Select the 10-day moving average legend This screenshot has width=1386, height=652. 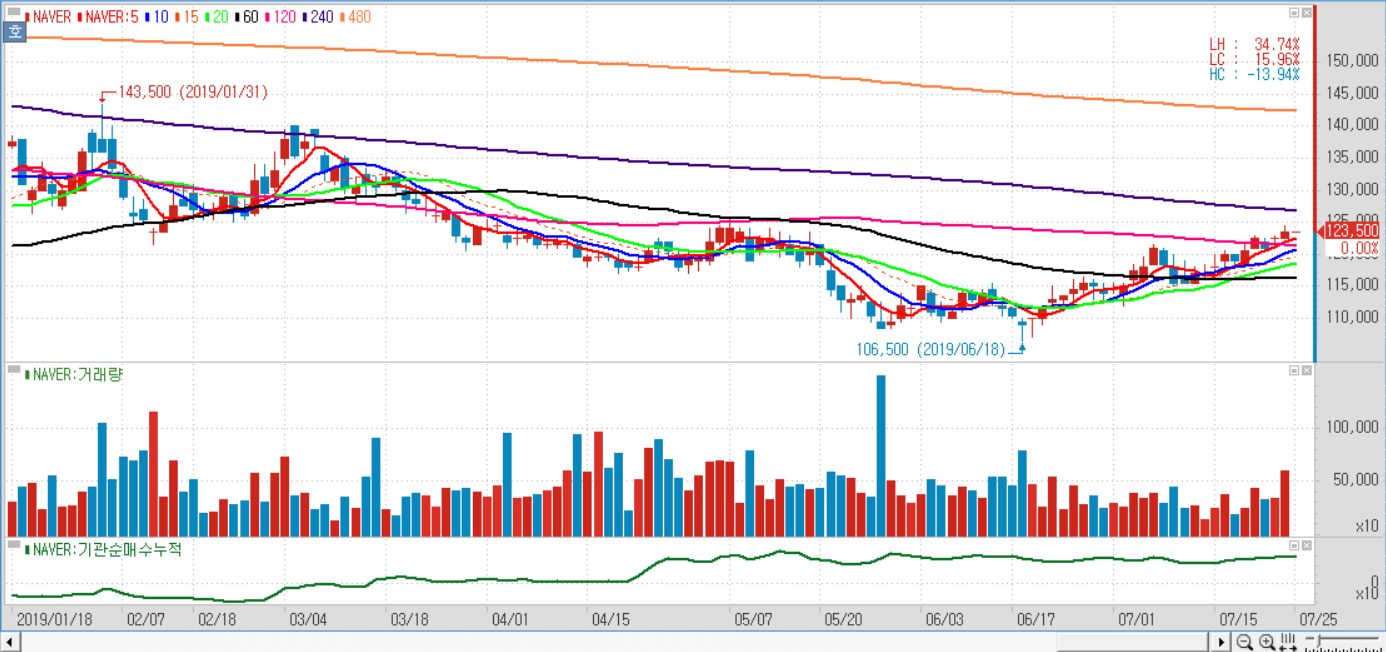coord(157,16)
